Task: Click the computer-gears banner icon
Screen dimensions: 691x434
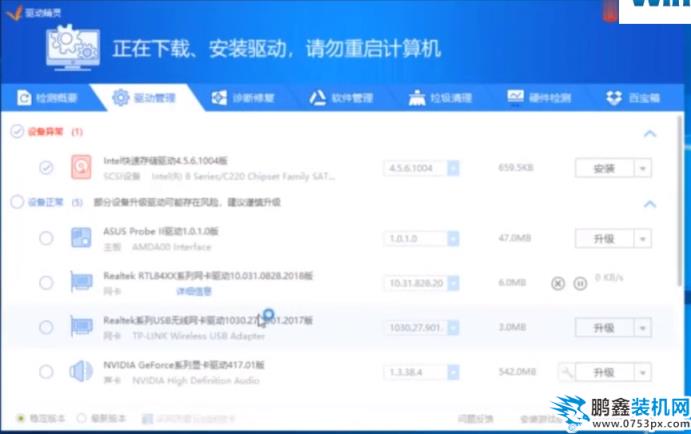Action: coord(73,48)
